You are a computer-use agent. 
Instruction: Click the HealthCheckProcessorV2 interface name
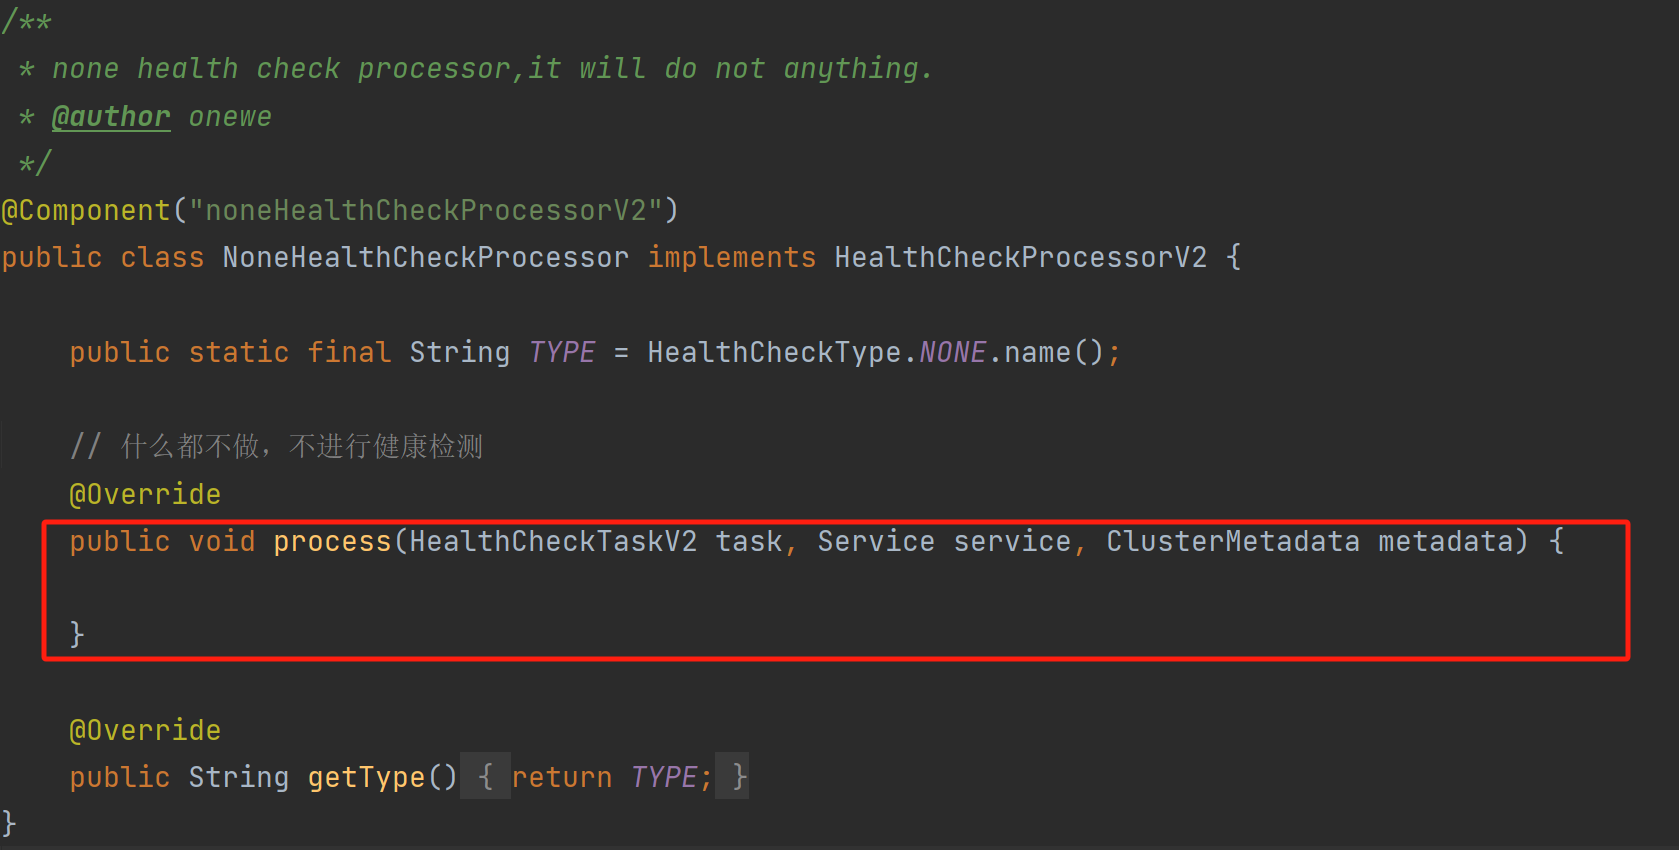1021,257
